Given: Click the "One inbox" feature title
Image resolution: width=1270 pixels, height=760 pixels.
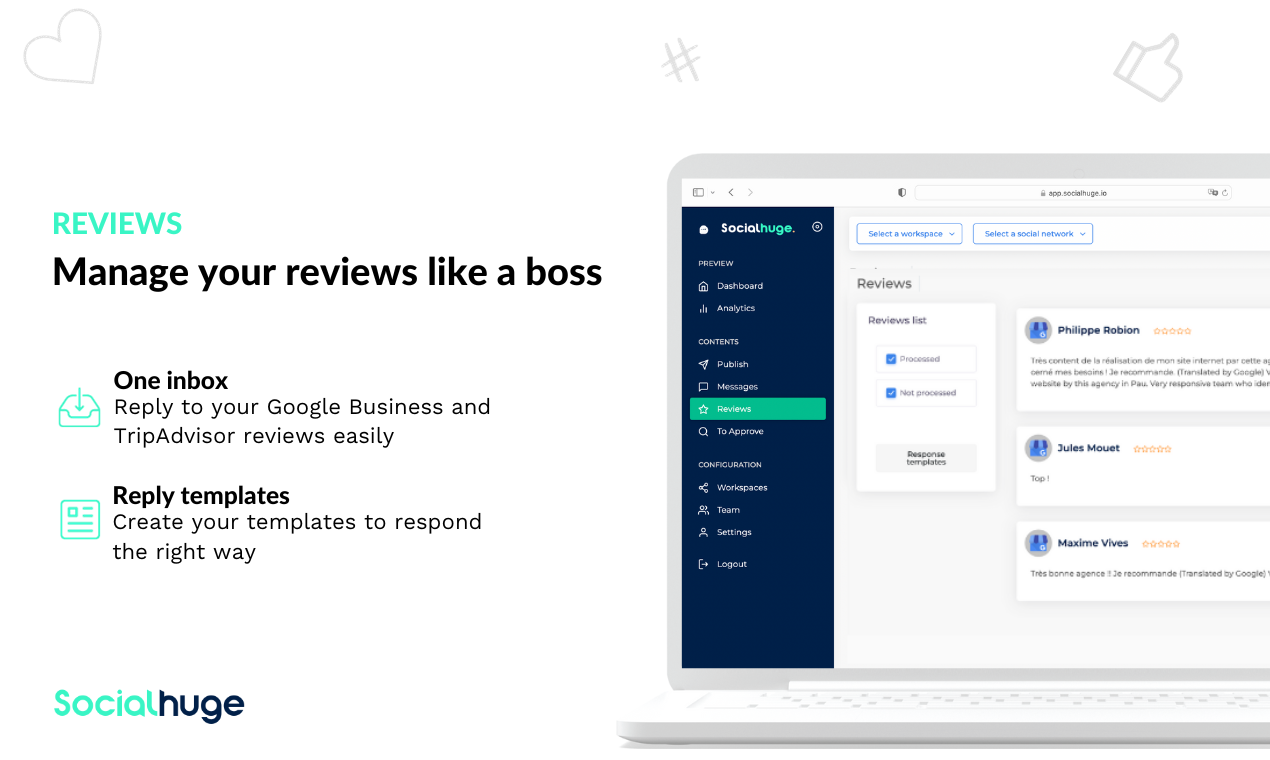Looking at the screenshot, I should [x=171, y=380].
